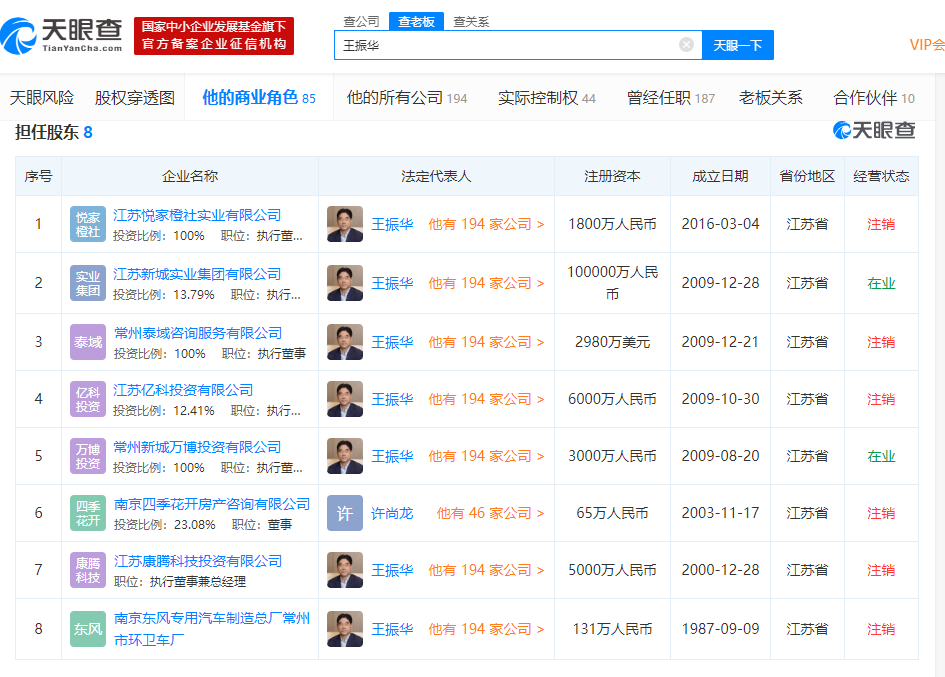This screenshot has width=945, height=677.
Task: Open 江苏康腾科技投资有限公司 company page
Action: 198,561
